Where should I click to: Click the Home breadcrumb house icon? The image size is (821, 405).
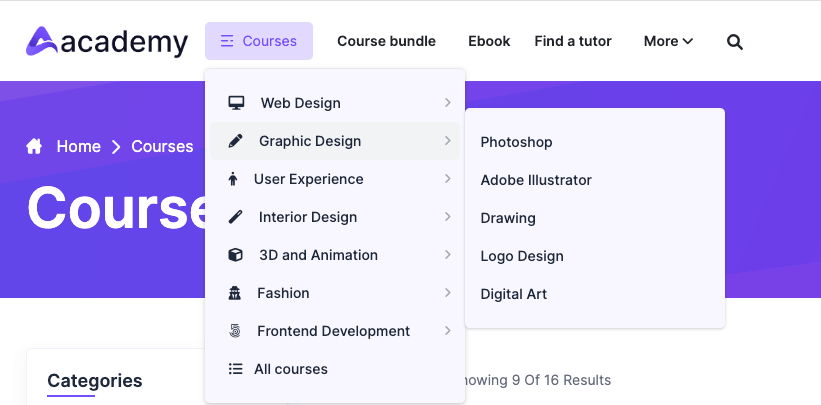point(35,147)
